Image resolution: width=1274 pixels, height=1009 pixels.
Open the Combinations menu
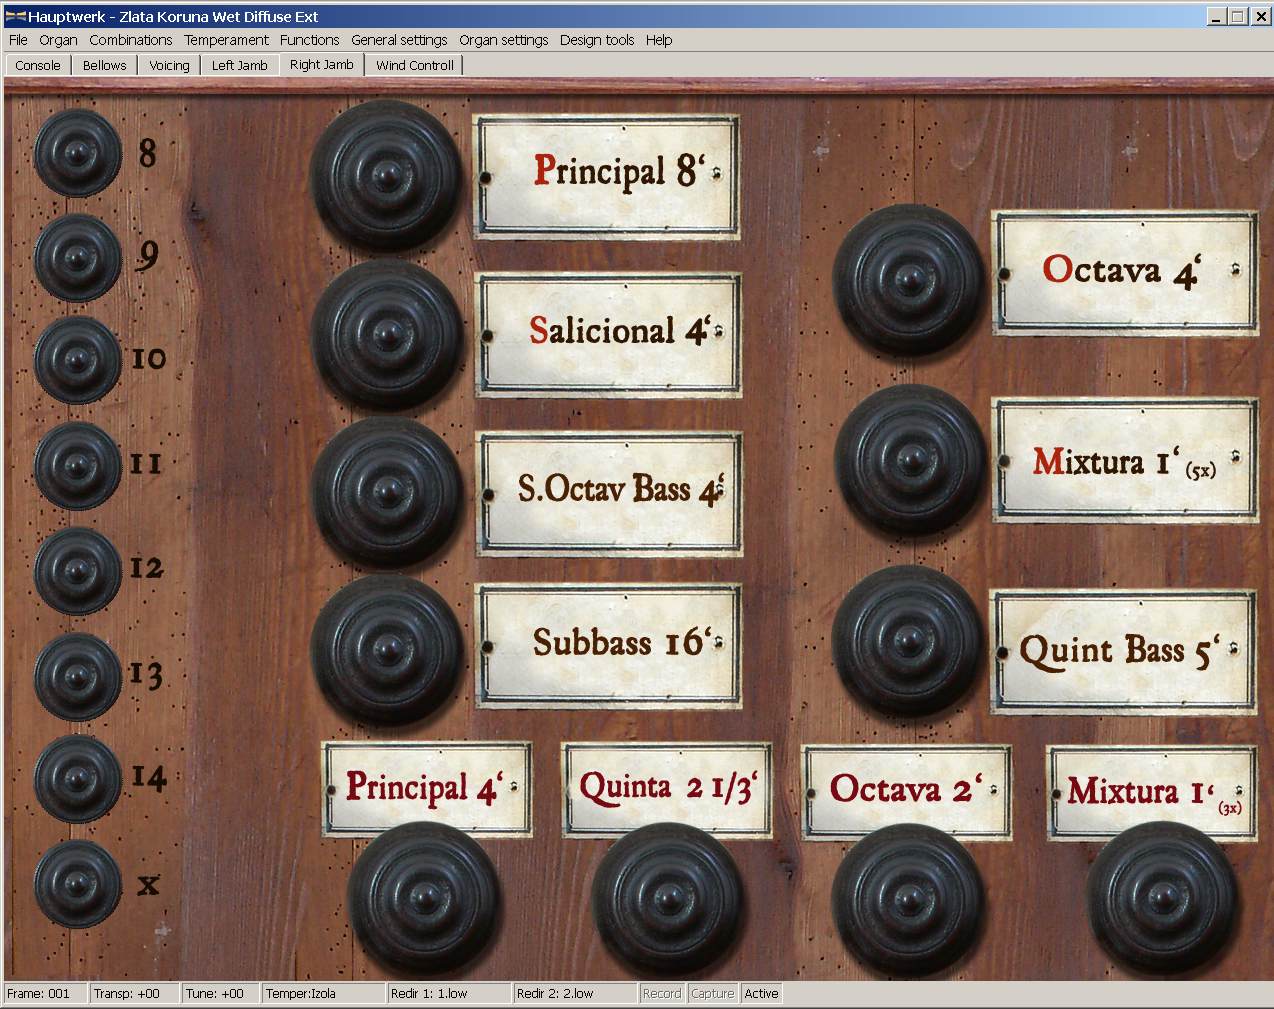pos(130,40)
